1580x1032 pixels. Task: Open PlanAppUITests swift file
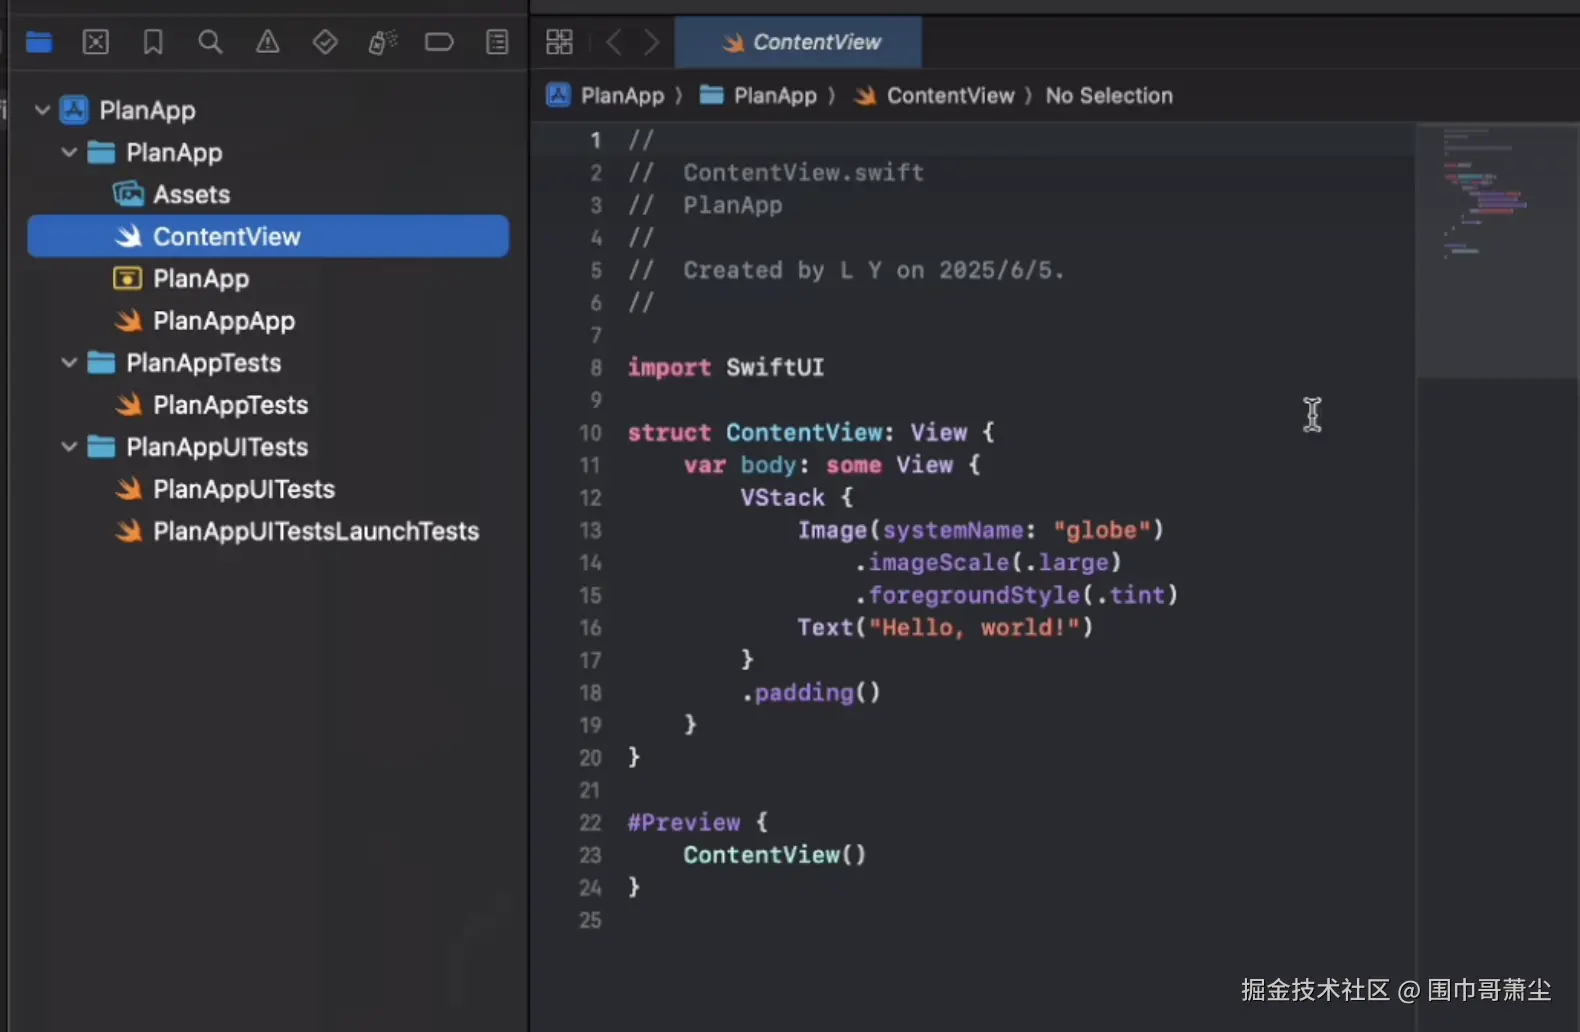tap(244, 488)
